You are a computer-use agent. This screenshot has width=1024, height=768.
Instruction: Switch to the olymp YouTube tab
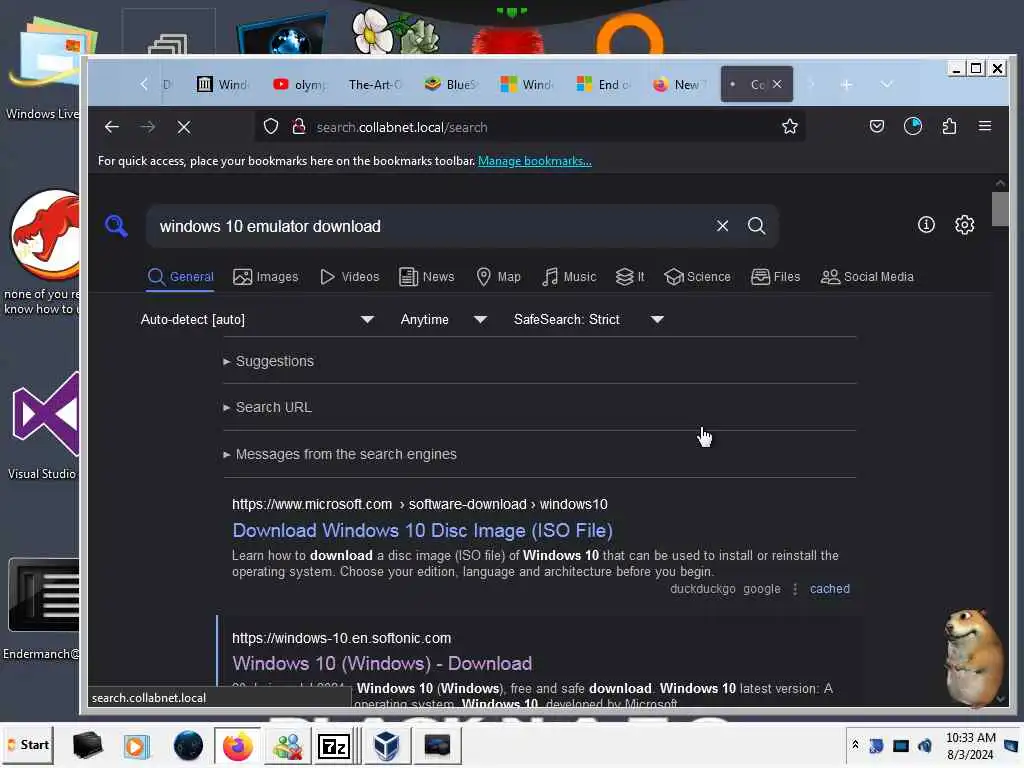point(300,84)
